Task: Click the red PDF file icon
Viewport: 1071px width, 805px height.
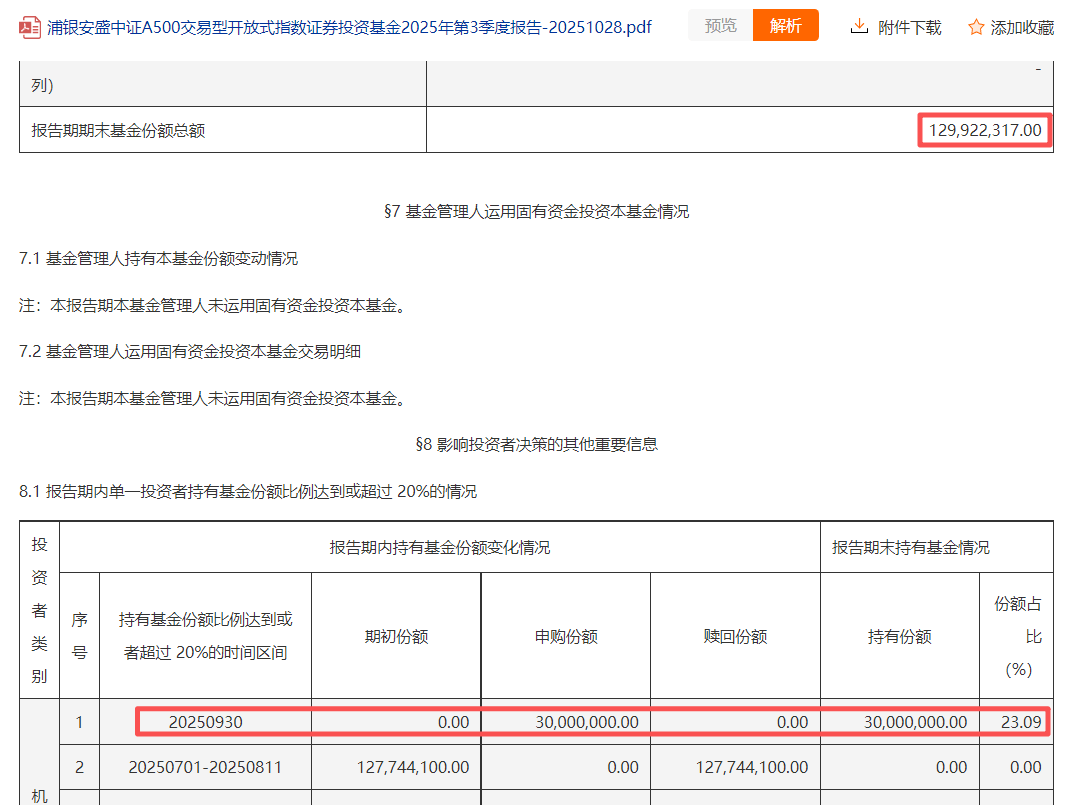Action: click(x=30, y=27)
